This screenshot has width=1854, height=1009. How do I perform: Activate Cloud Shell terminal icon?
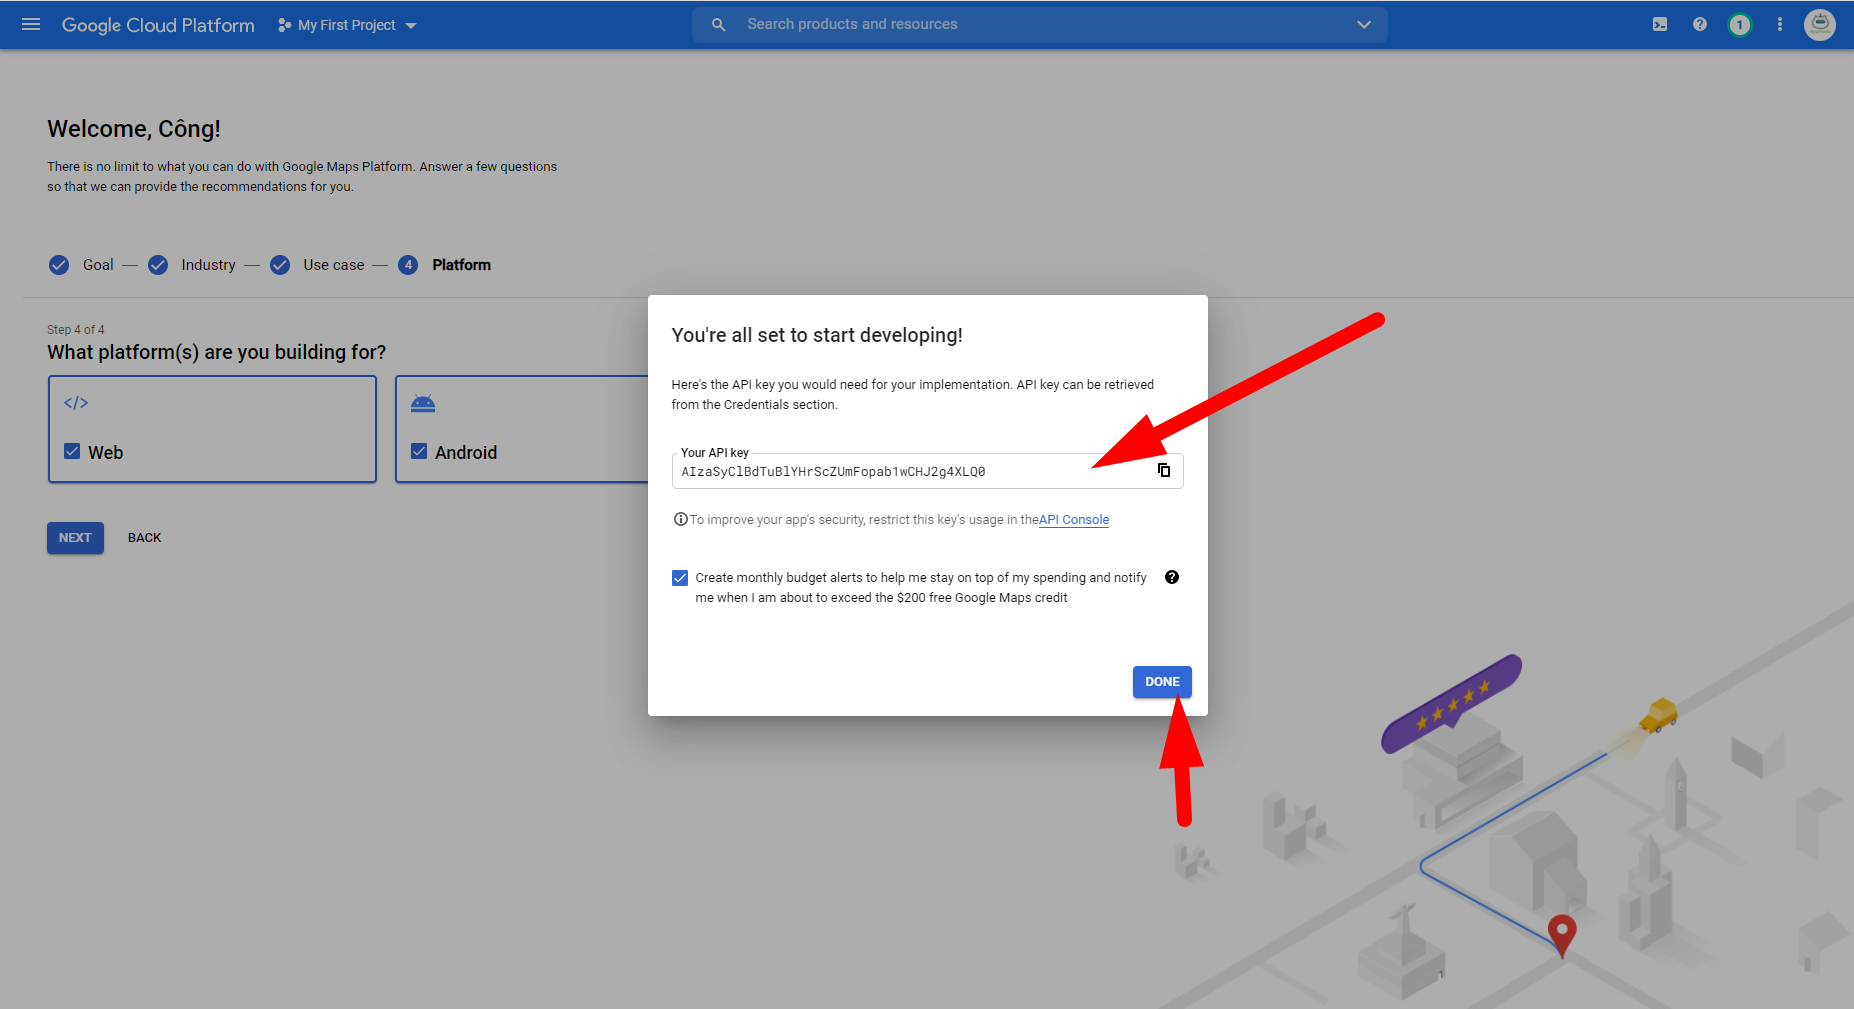coord(1660,24)
